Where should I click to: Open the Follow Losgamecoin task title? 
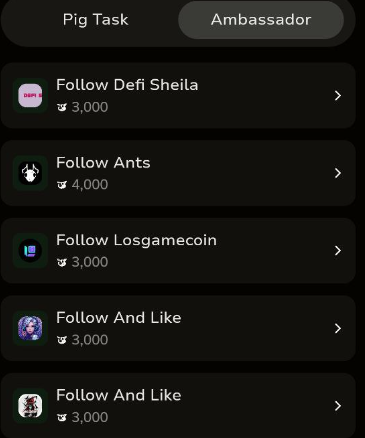pyautogui.click(x=136, y=241)
